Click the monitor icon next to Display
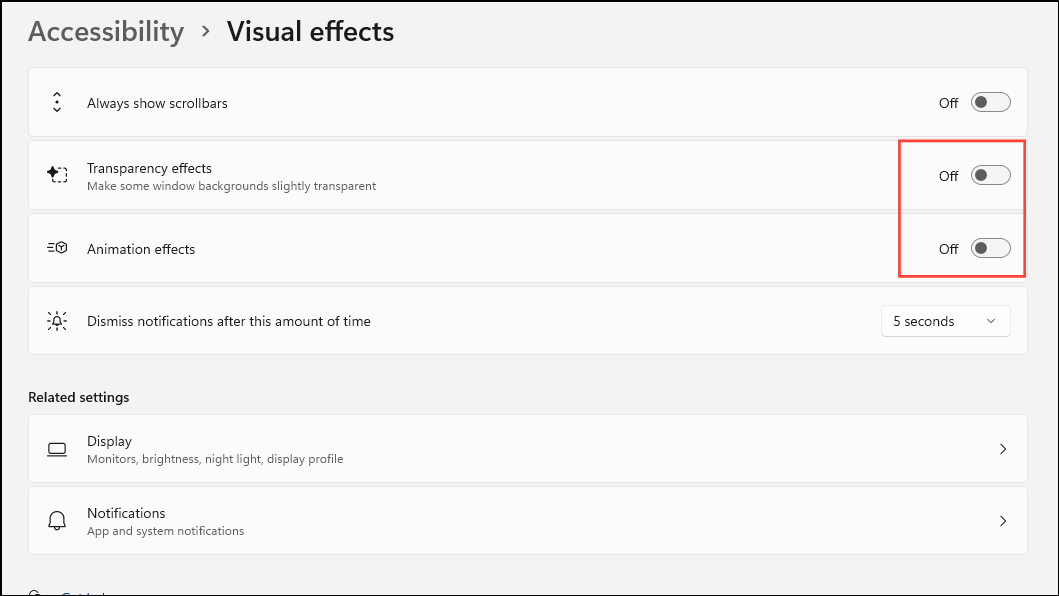Screen dimensions: 1059x596 tap(57, 449)
